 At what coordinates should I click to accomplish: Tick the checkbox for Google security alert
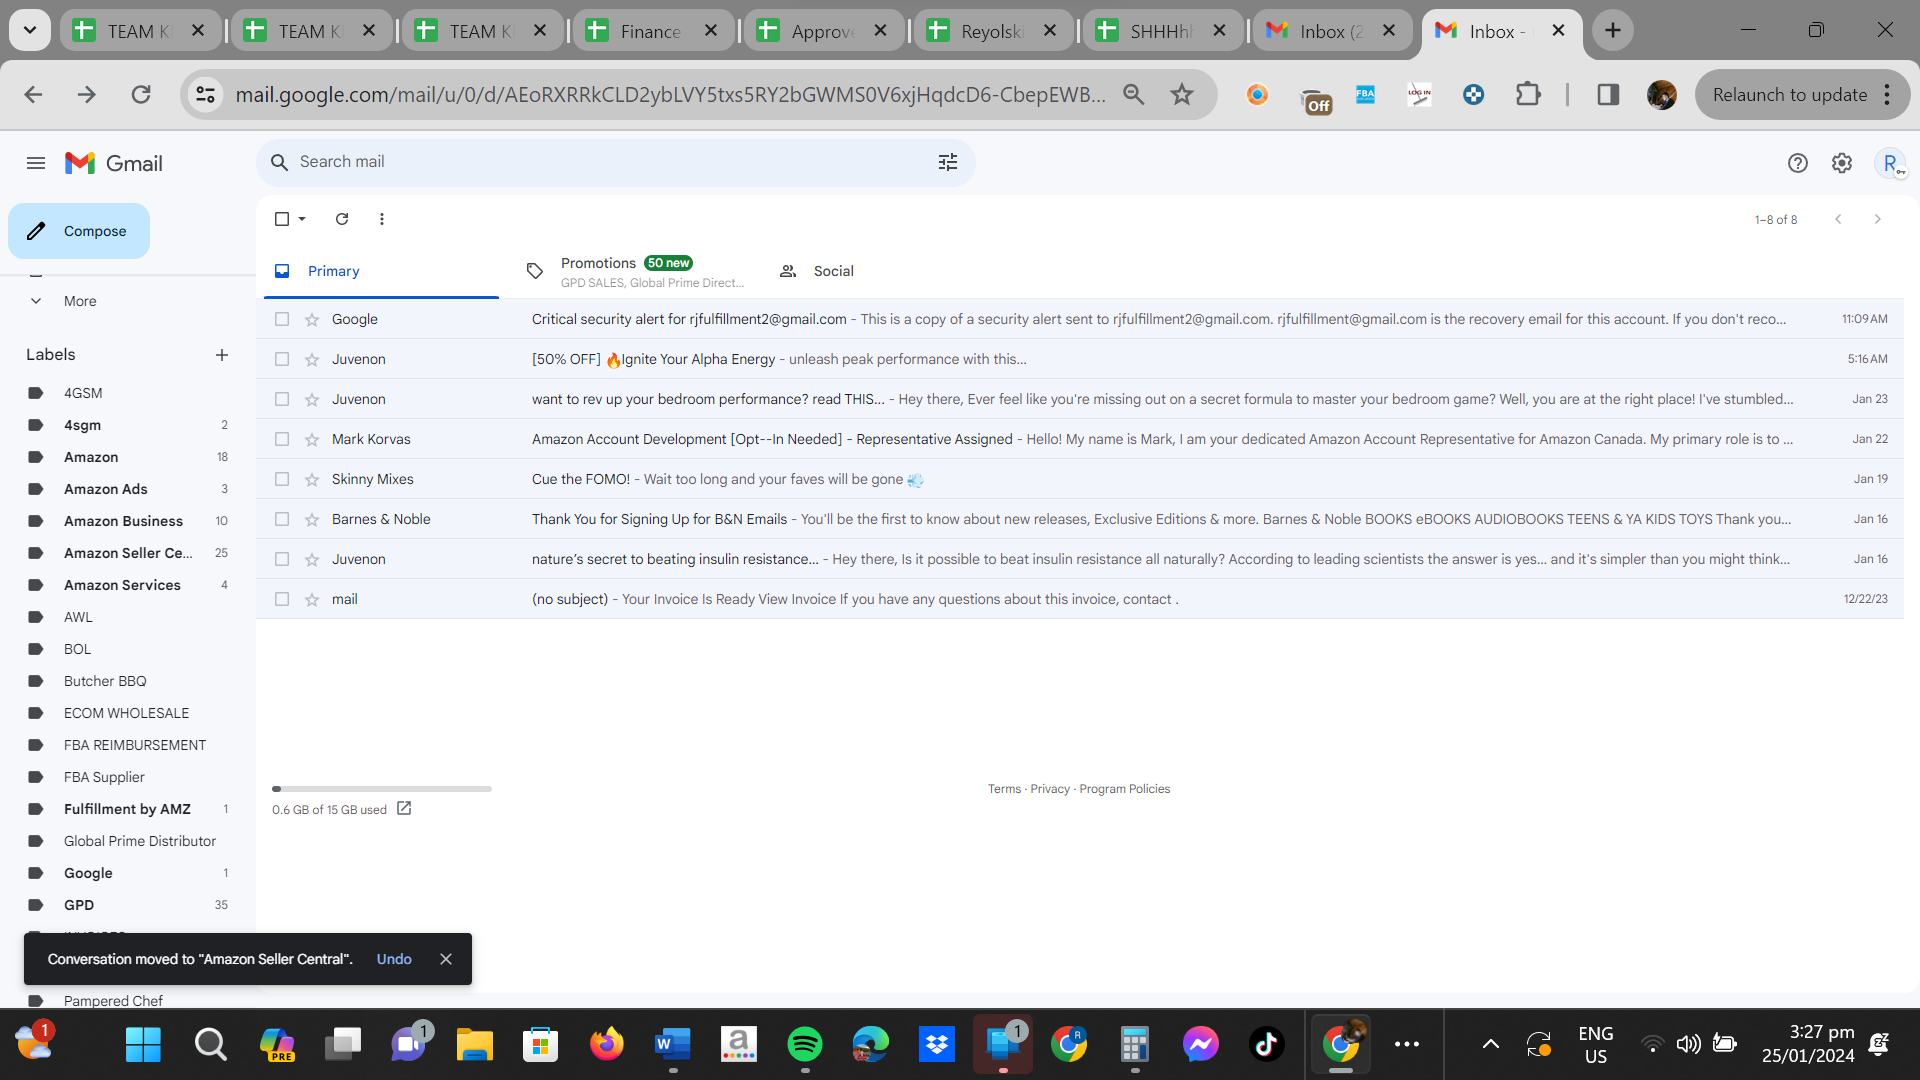pyautogui.click(x=282, y=319)
